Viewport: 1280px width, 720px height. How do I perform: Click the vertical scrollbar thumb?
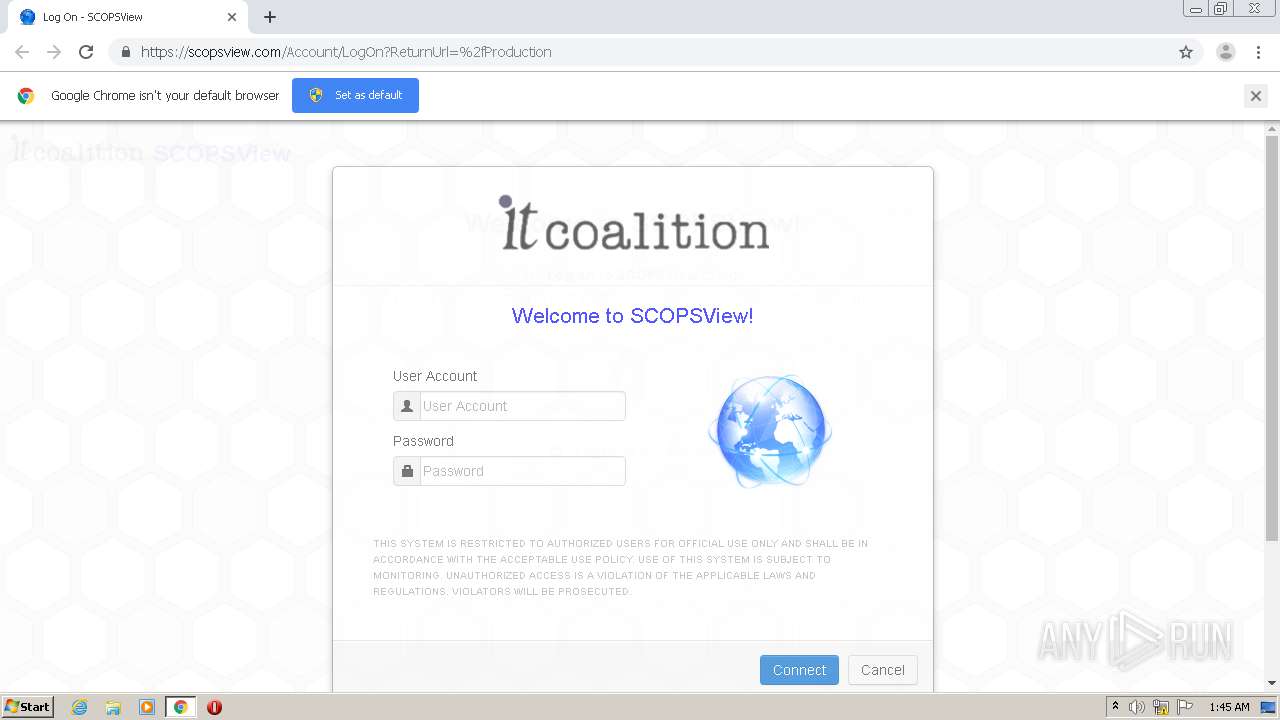(x=1272, y=340)
